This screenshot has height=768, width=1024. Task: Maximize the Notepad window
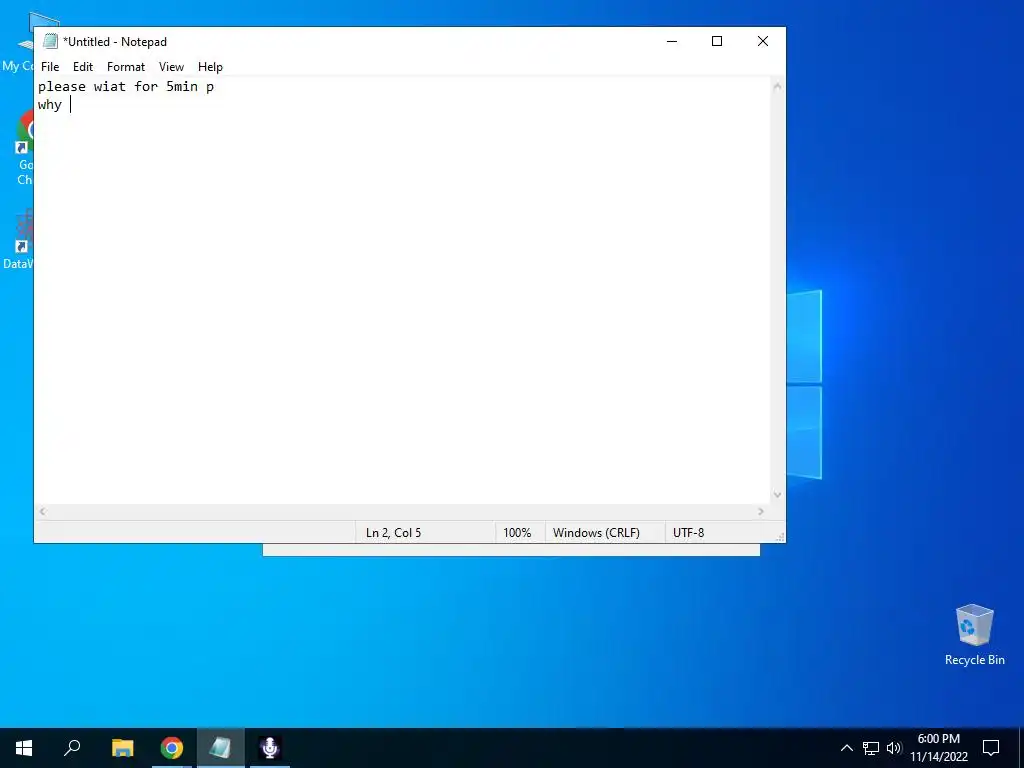[x=716, y=41]
